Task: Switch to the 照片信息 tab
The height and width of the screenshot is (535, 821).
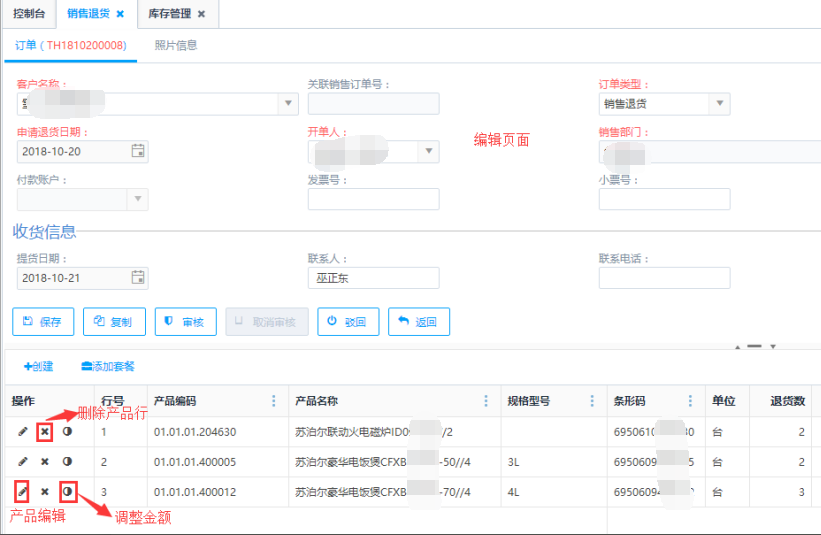Action: [x=176, y=45]
